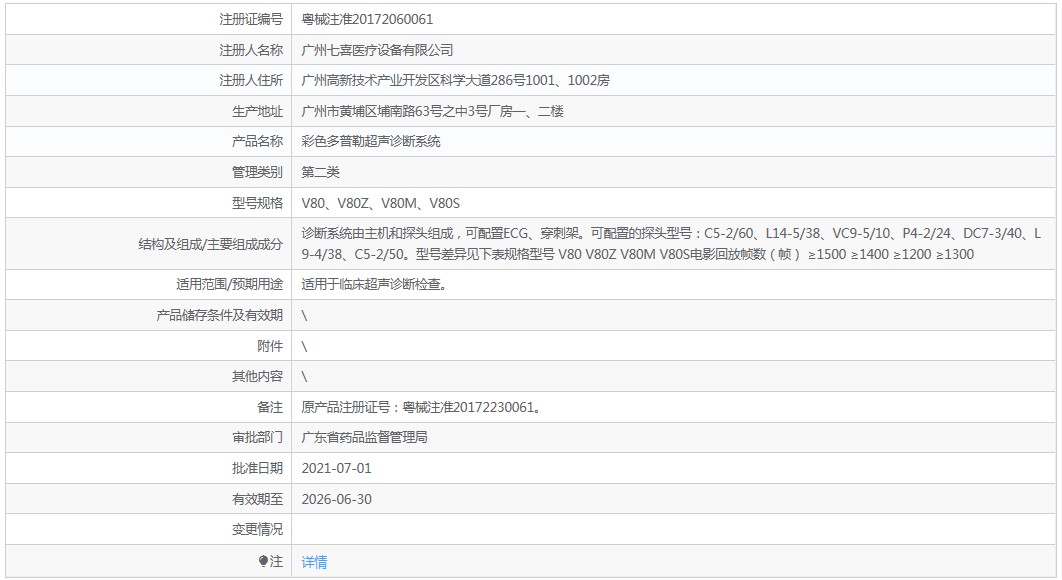Select the text 适用于临床超声诊断检查。
This screenshot has width=1062, height=580.
pyautogui.click(x=375, y=285)
